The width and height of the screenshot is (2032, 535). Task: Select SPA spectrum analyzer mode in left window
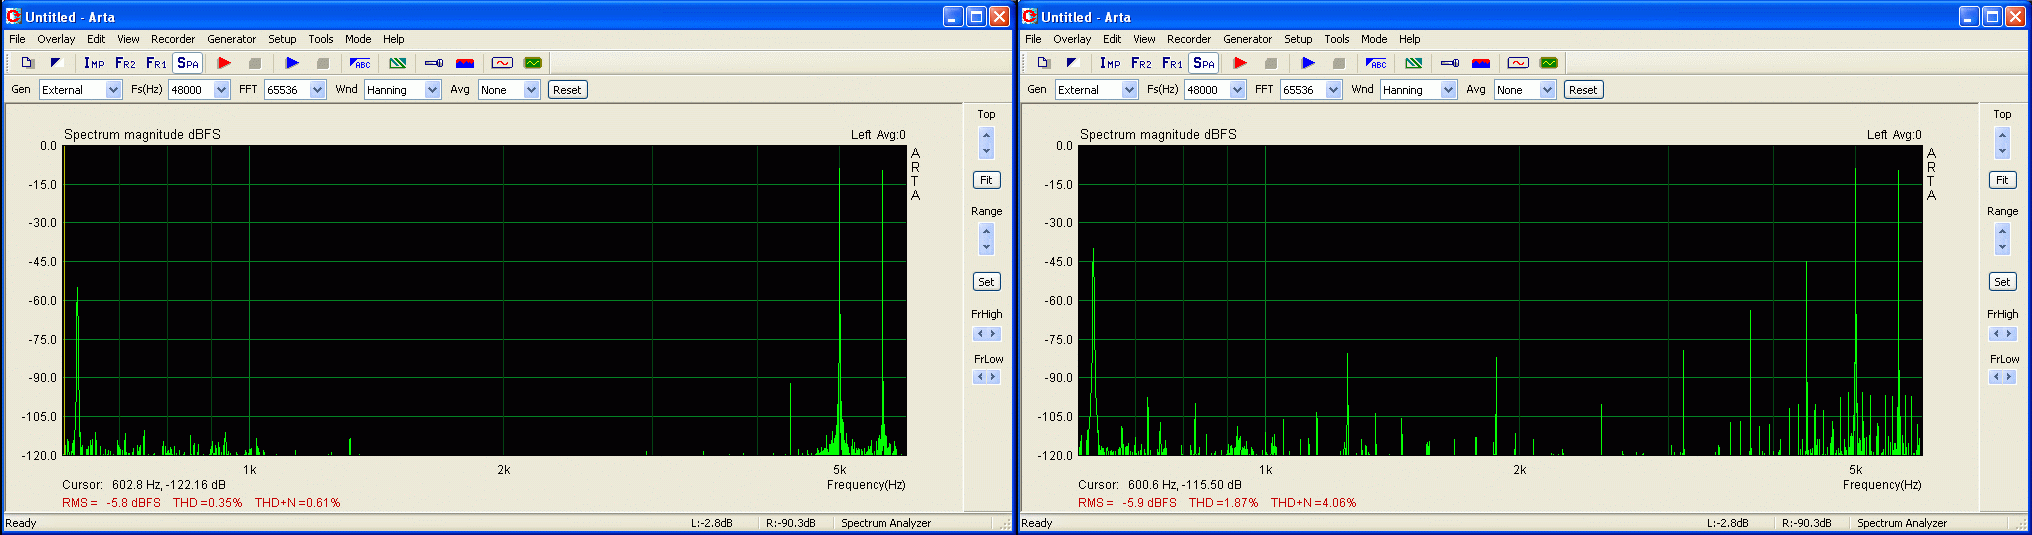[188, 63]
